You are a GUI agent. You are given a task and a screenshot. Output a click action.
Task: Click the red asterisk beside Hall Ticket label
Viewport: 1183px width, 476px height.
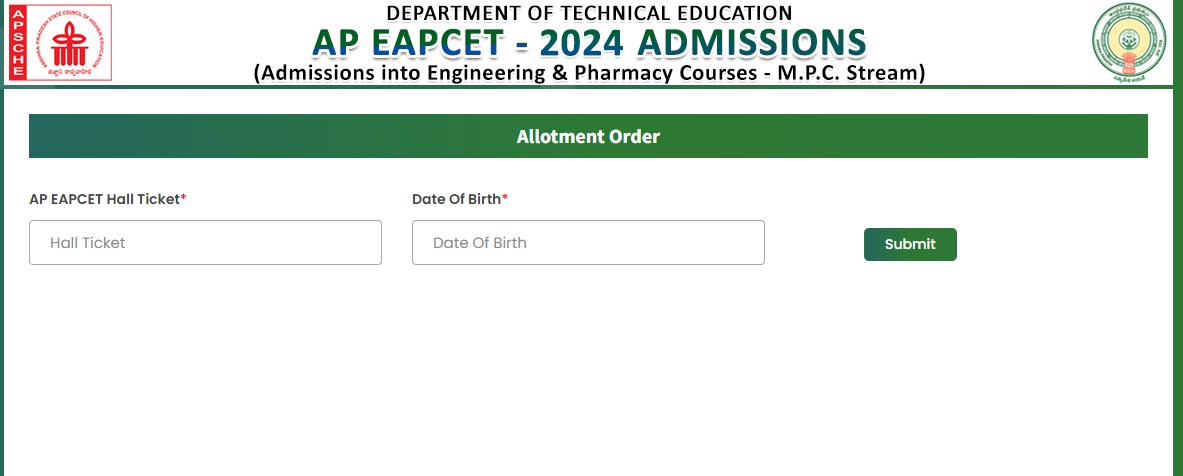(183, 199)
